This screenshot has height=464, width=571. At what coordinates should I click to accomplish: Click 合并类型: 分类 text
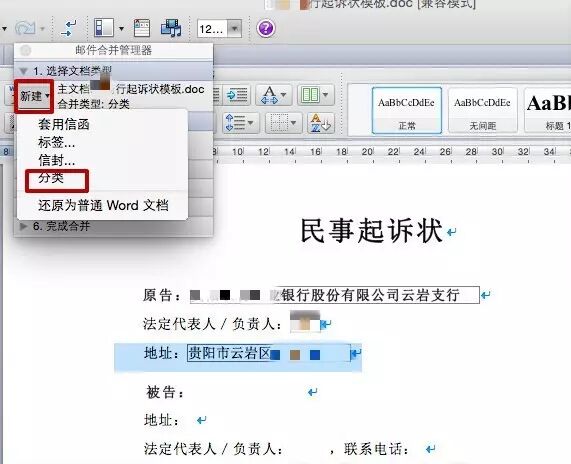pyautogui.click(x=94, y=104)
